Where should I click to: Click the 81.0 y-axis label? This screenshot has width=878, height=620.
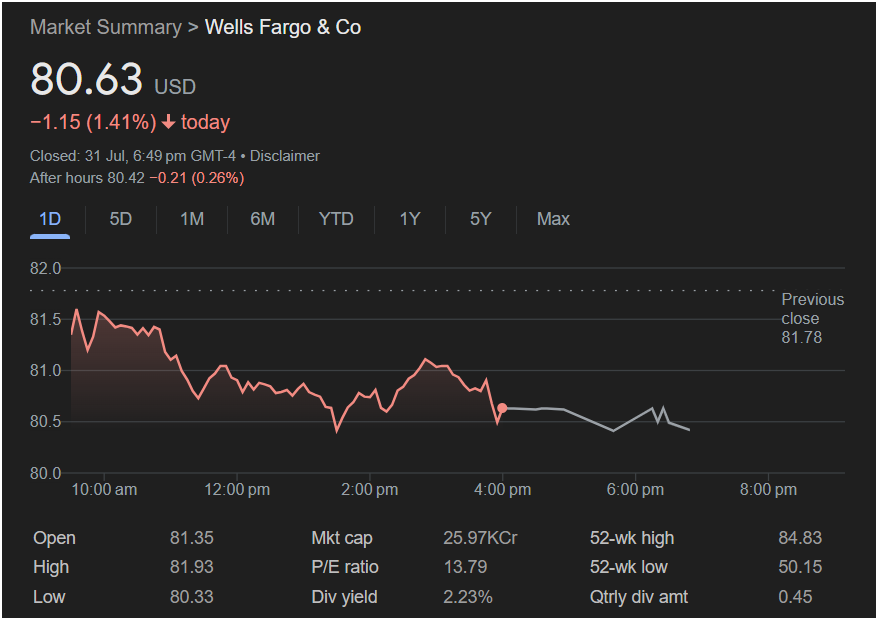45,370
